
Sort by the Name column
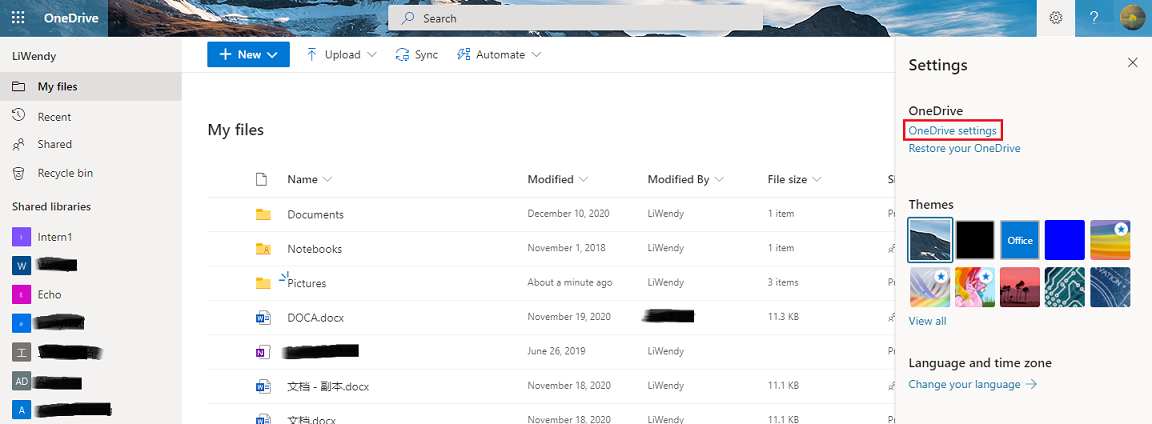point(309,179)
